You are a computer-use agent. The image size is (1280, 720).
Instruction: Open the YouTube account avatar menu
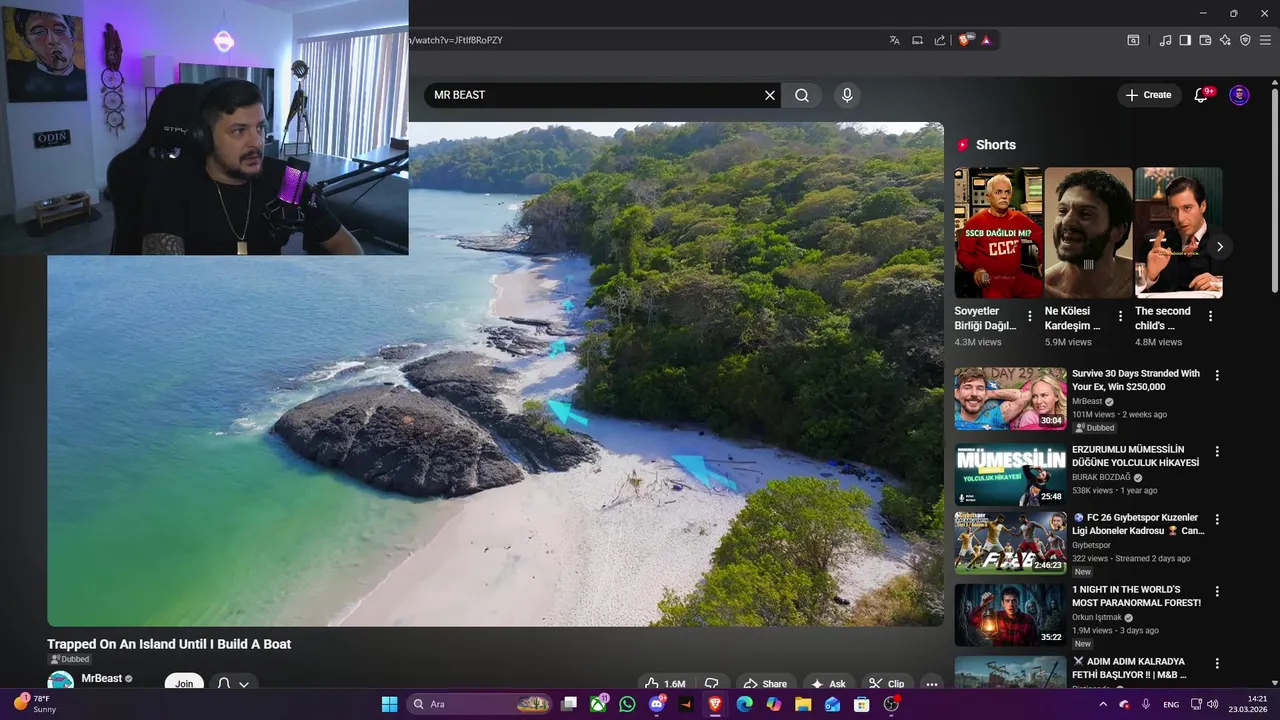coord(1239,95)
